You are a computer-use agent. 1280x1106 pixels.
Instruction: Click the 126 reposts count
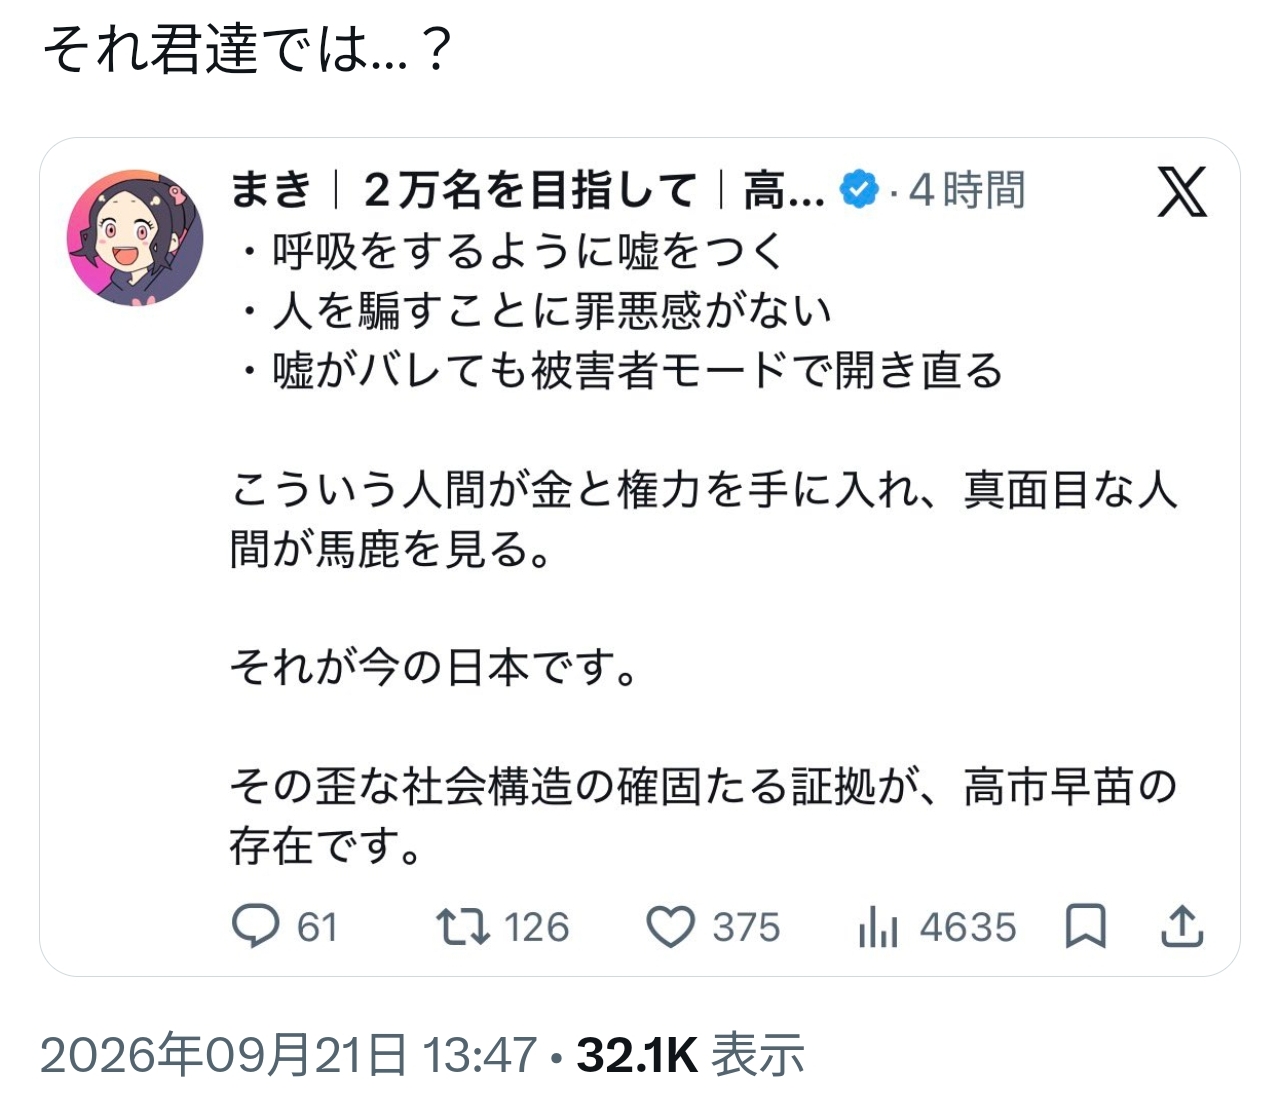(537, 927)
